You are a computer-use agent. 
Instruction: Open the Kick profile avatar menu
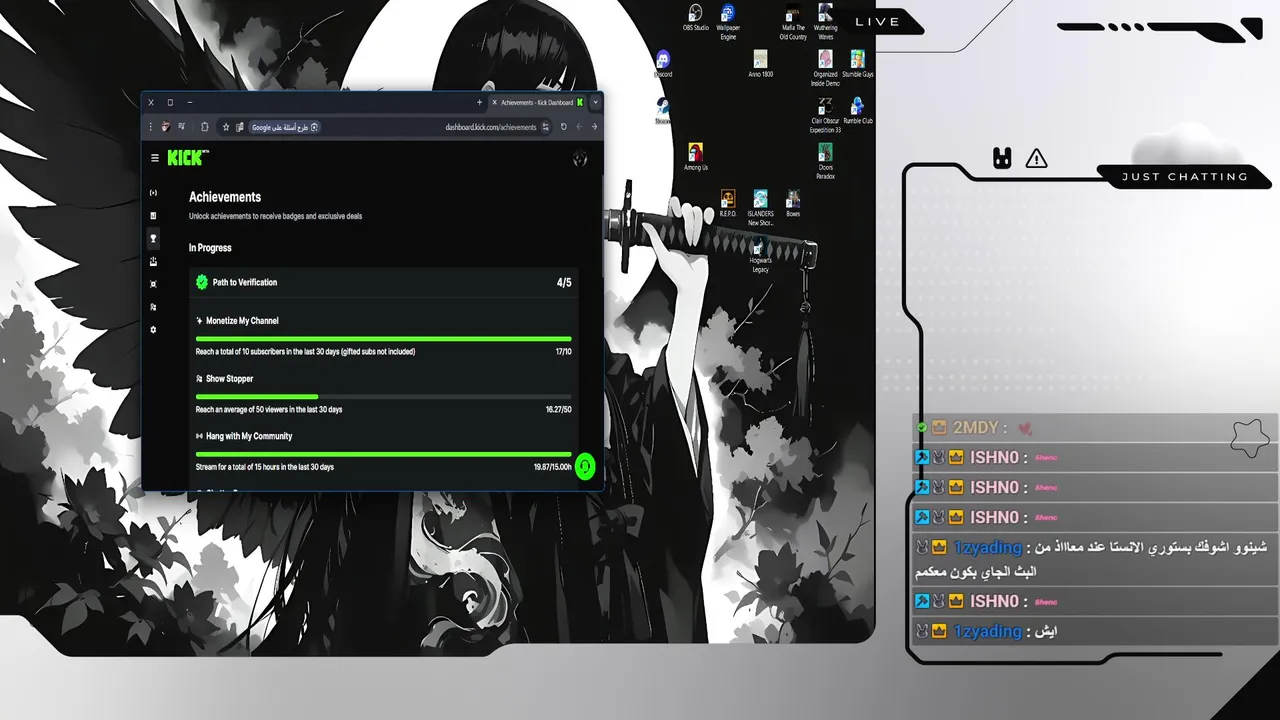coord(580,158)
